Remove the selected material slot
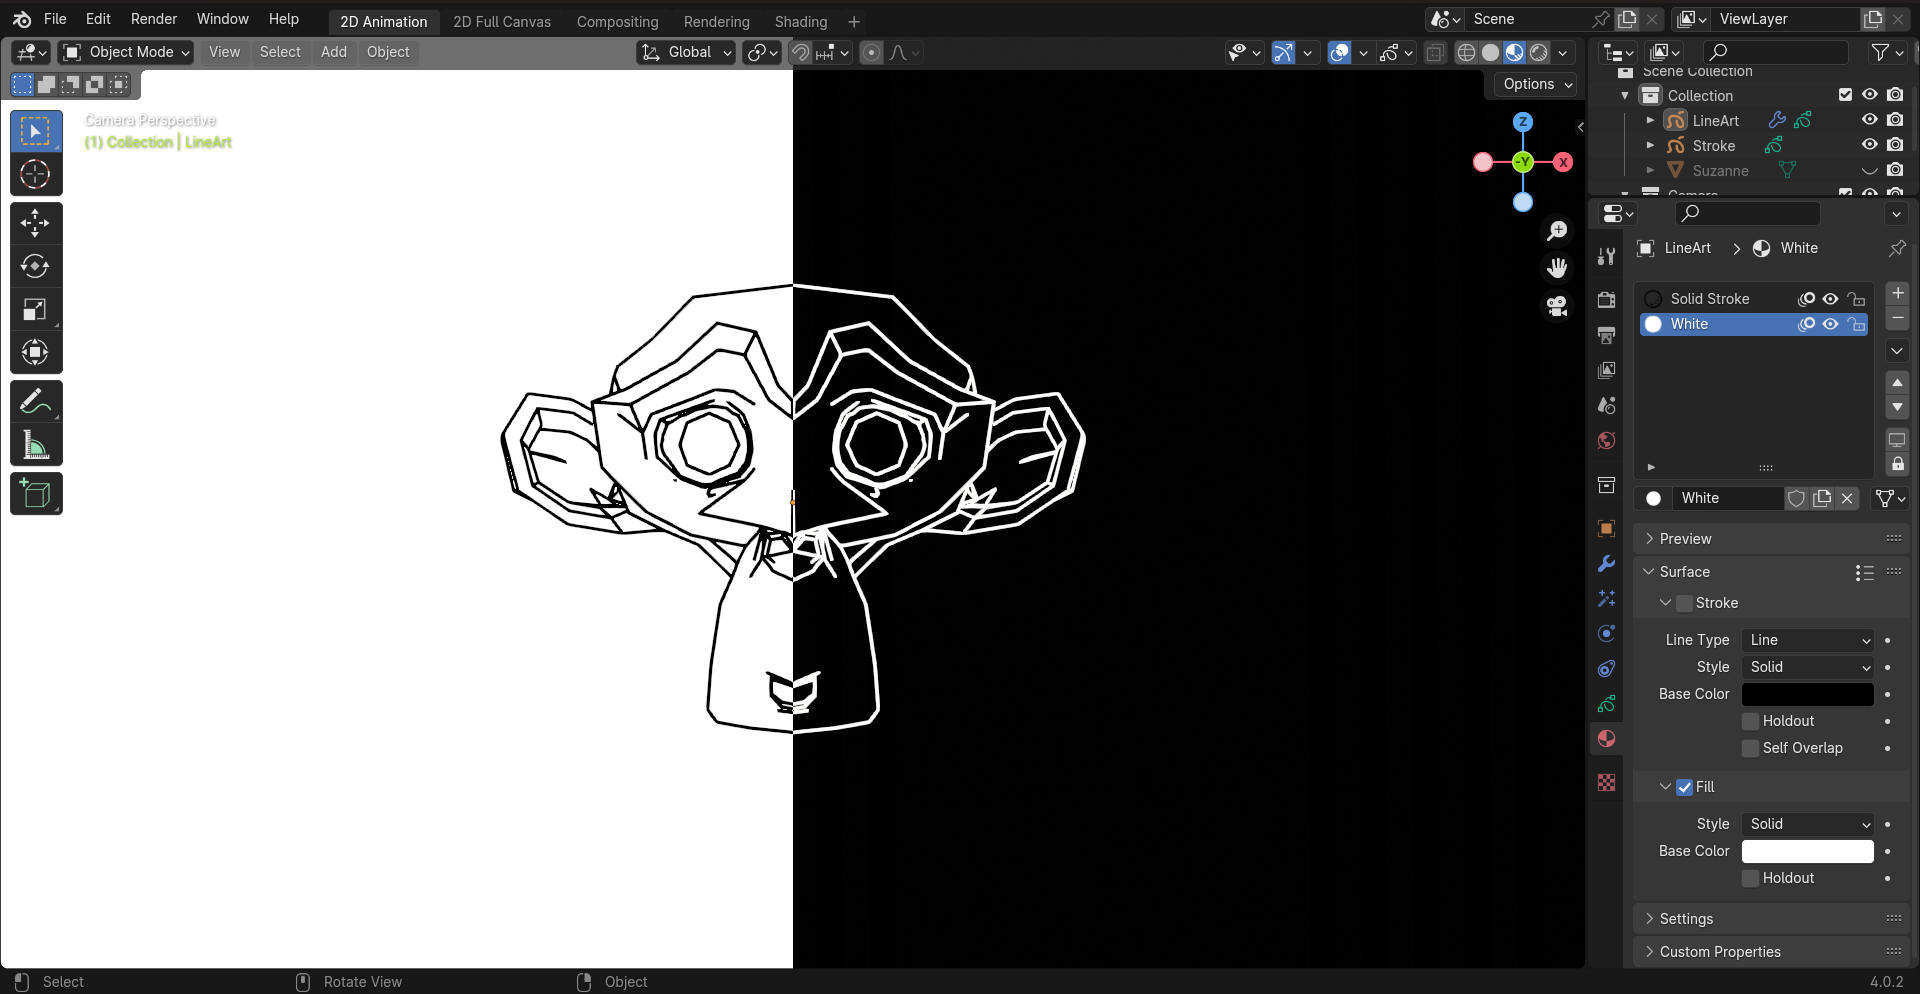 tap(1897, 318)
